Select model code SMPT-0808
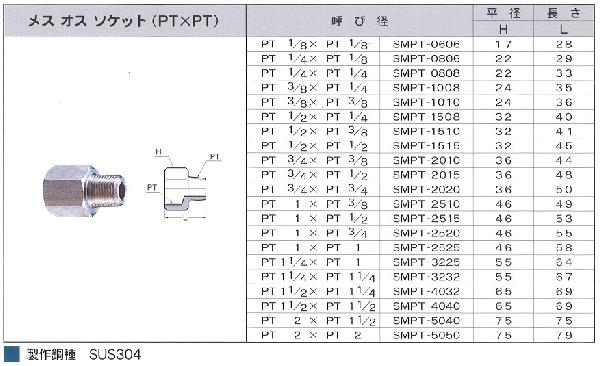 [426, 74]
